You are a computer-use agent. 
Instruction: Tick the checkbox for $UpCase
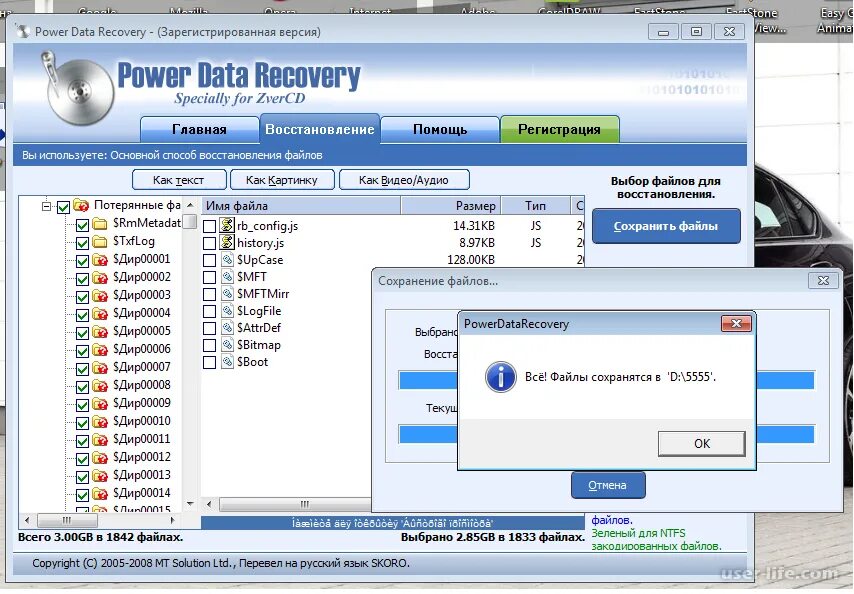210,260
